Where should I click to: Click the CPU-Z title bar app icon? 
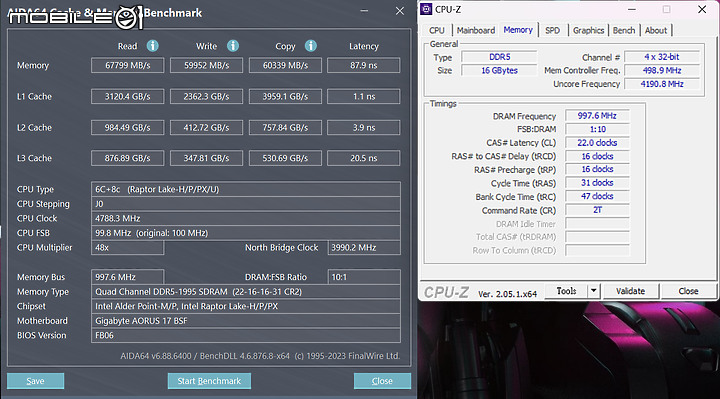point(426,9)
